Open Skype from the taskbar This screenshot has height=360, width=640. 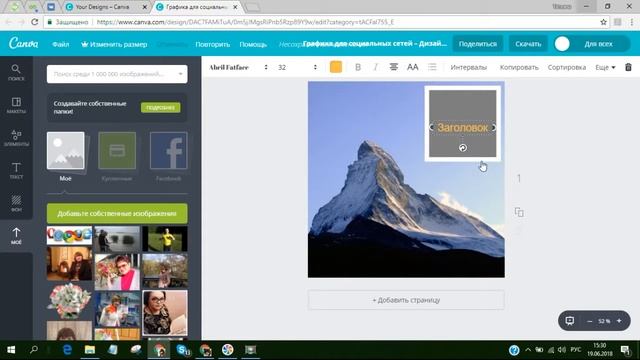click(182, 350)
